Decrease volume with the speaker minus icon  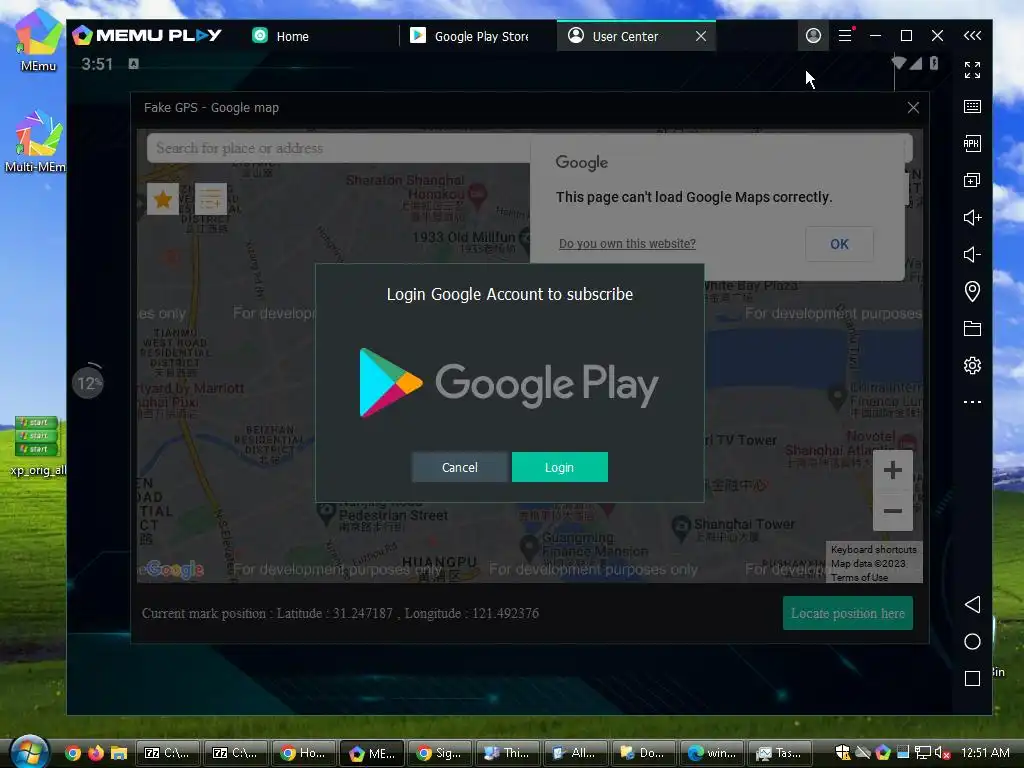pyautogui.click(x=972, y=254)
